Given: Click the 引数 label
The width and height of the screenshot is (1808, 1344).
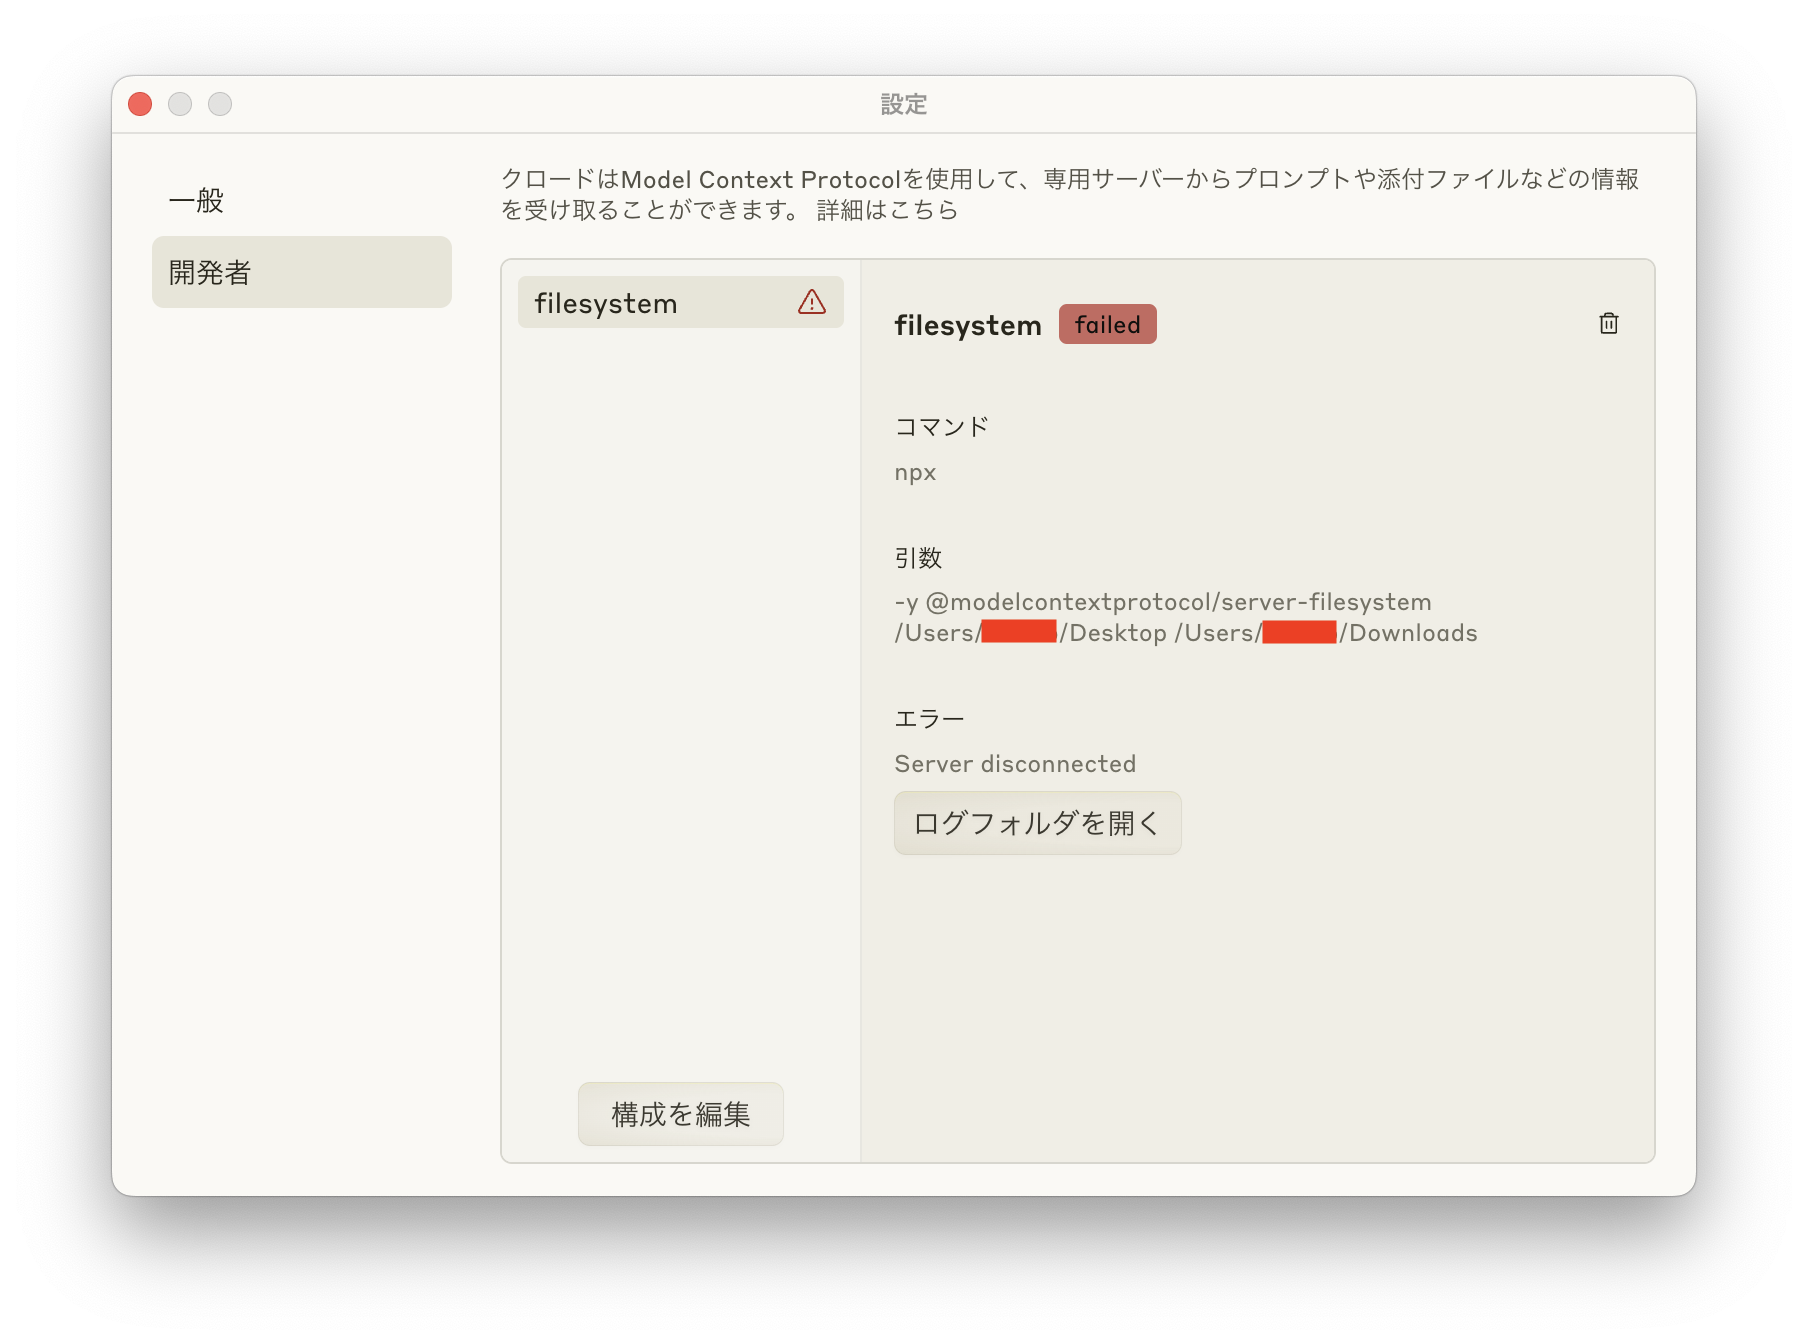Looking at the screenshot, I should [918, 558].
